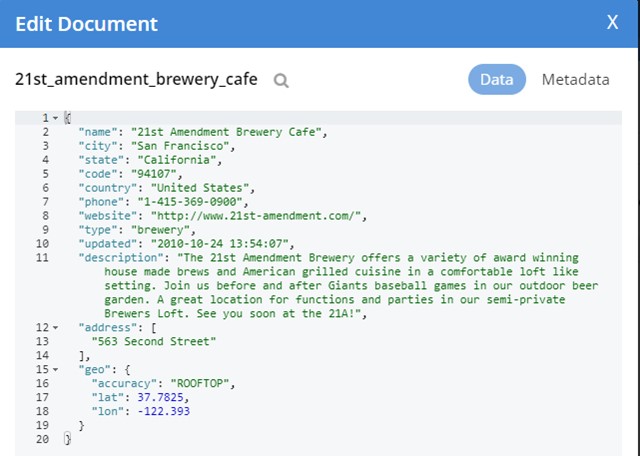The width and height of the screenshot is (640, 456).
Task: Click the name value "21st Amendment Brewery Cafe"
Action: click(226, 132)
